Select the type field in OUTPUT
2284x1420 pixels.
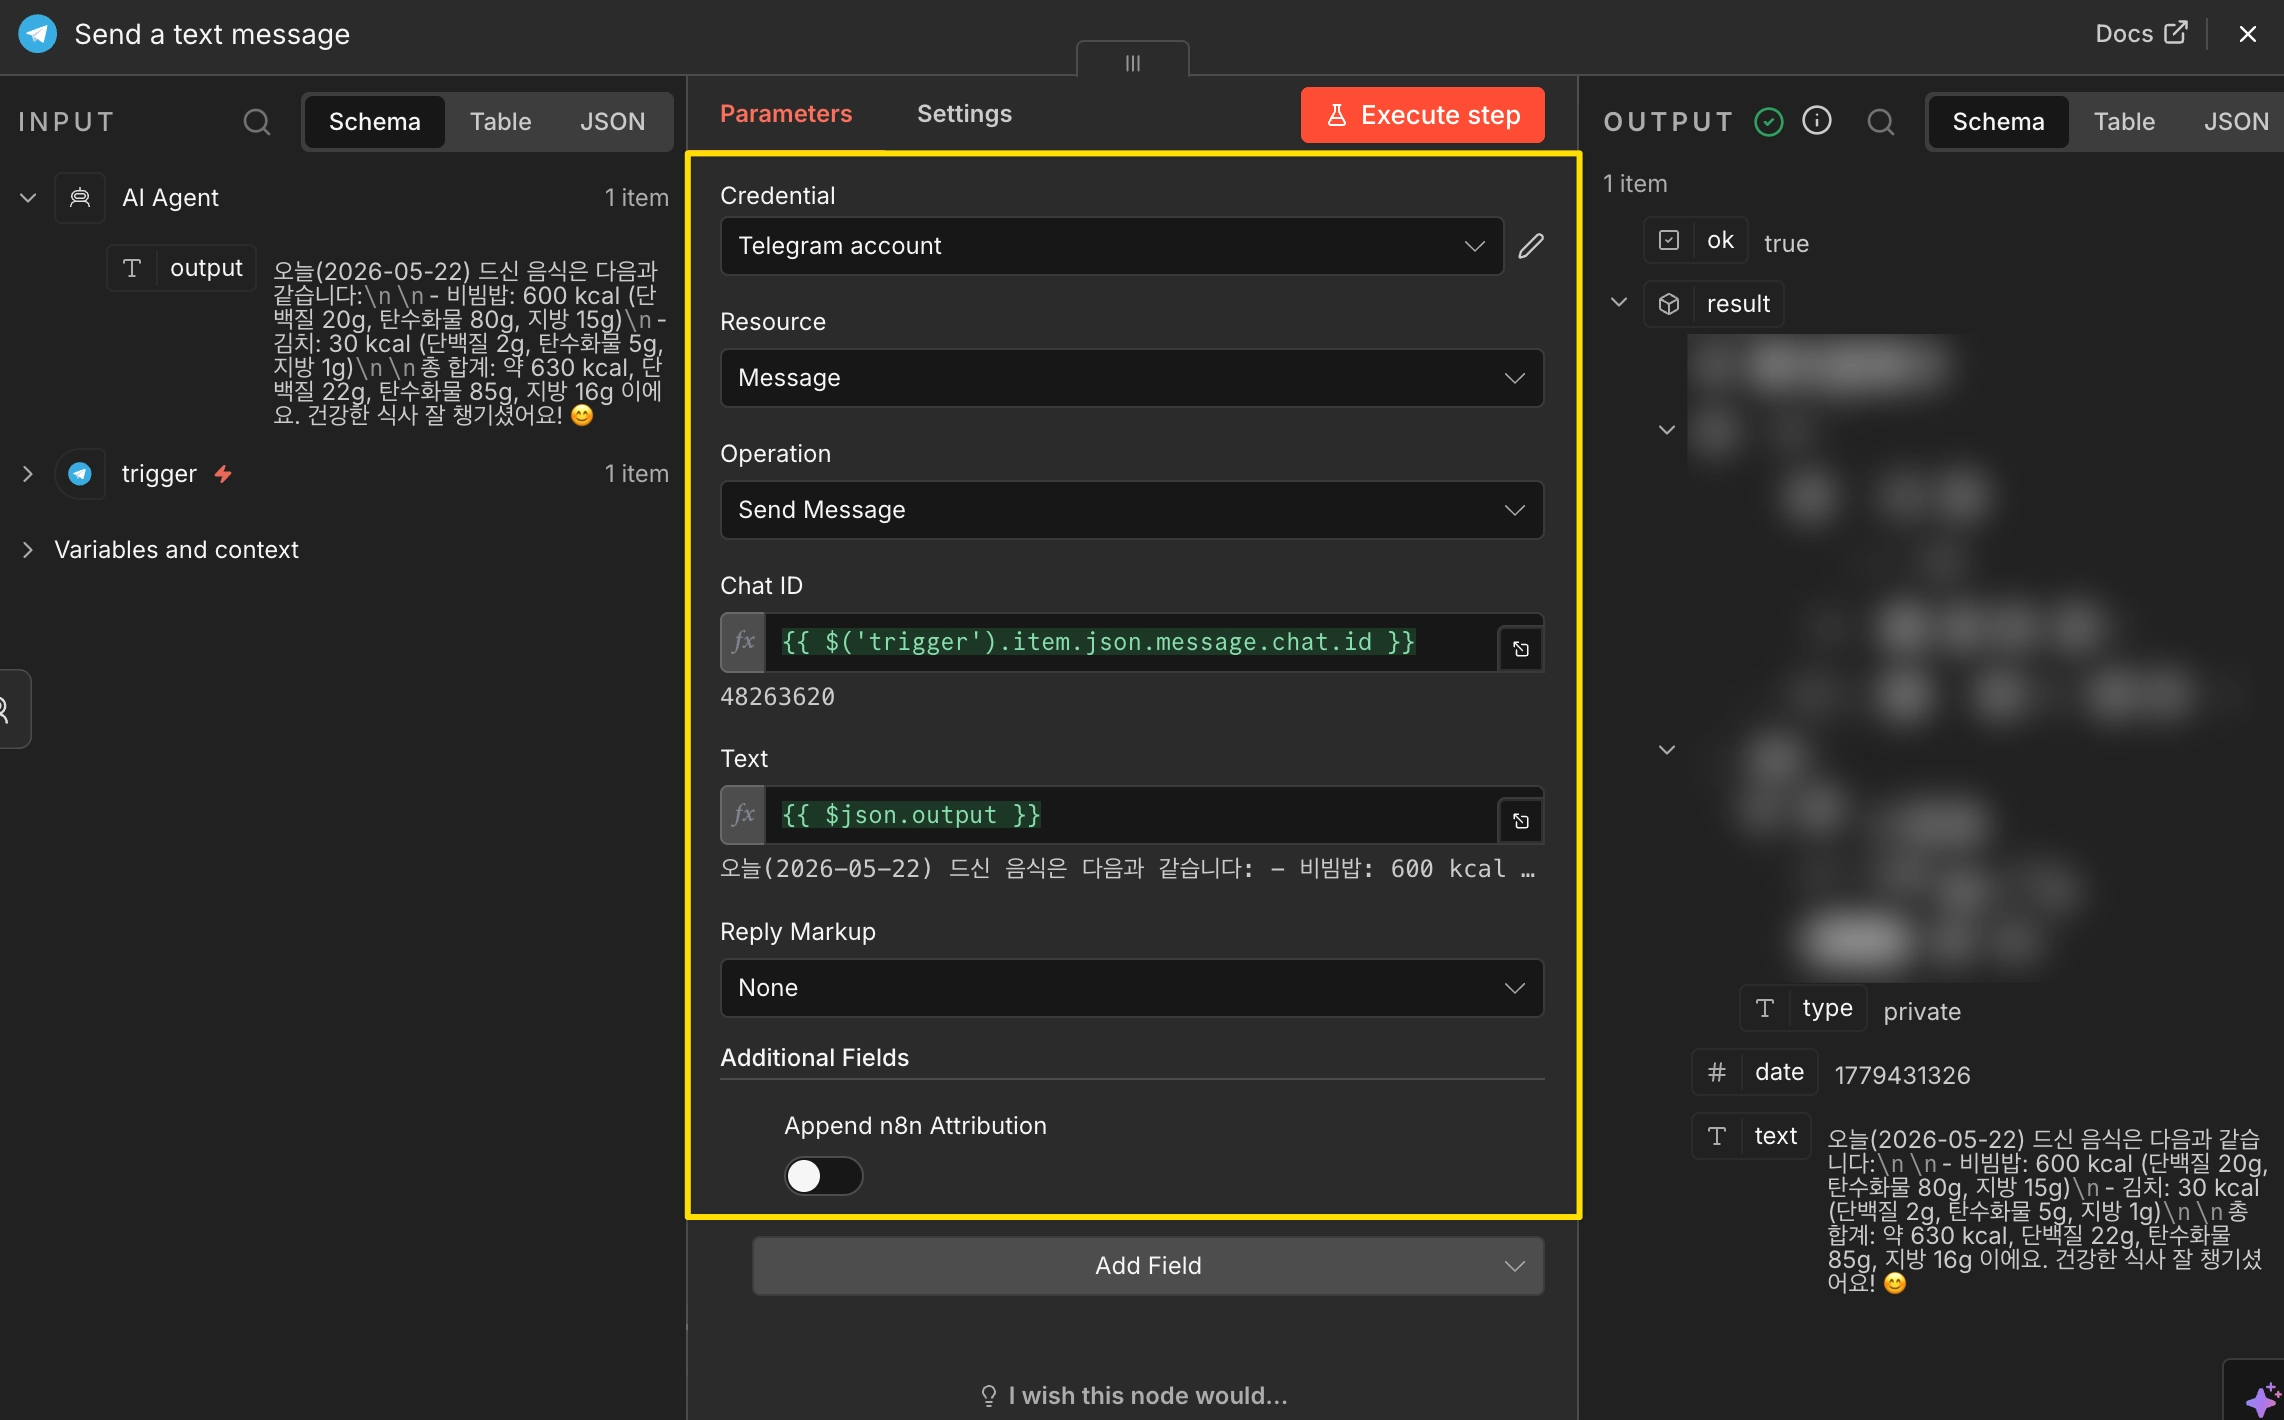(x=1804, y=1008)
